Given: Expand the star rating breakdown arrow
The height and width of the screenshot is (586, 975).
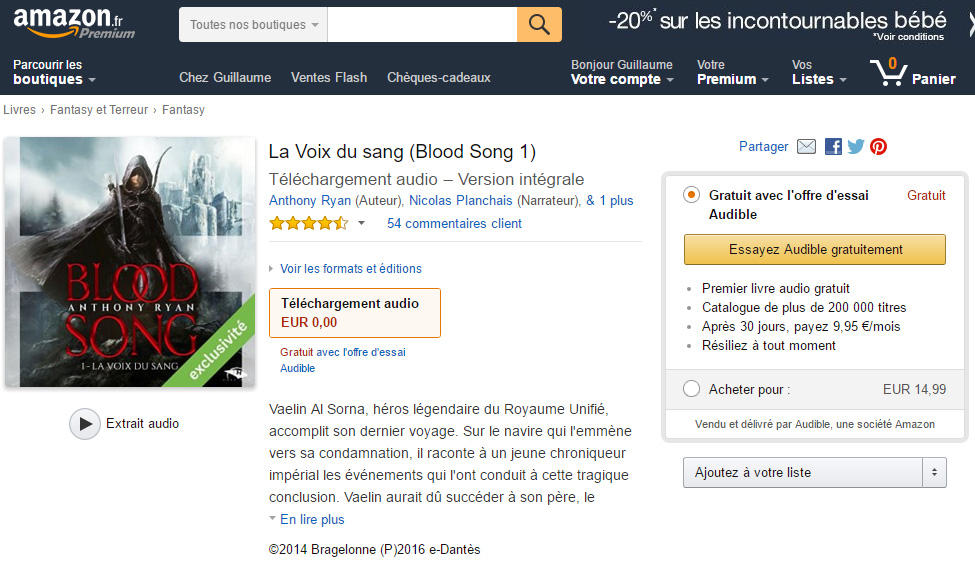Looking at the screenshot, I should tap(360, 224).
